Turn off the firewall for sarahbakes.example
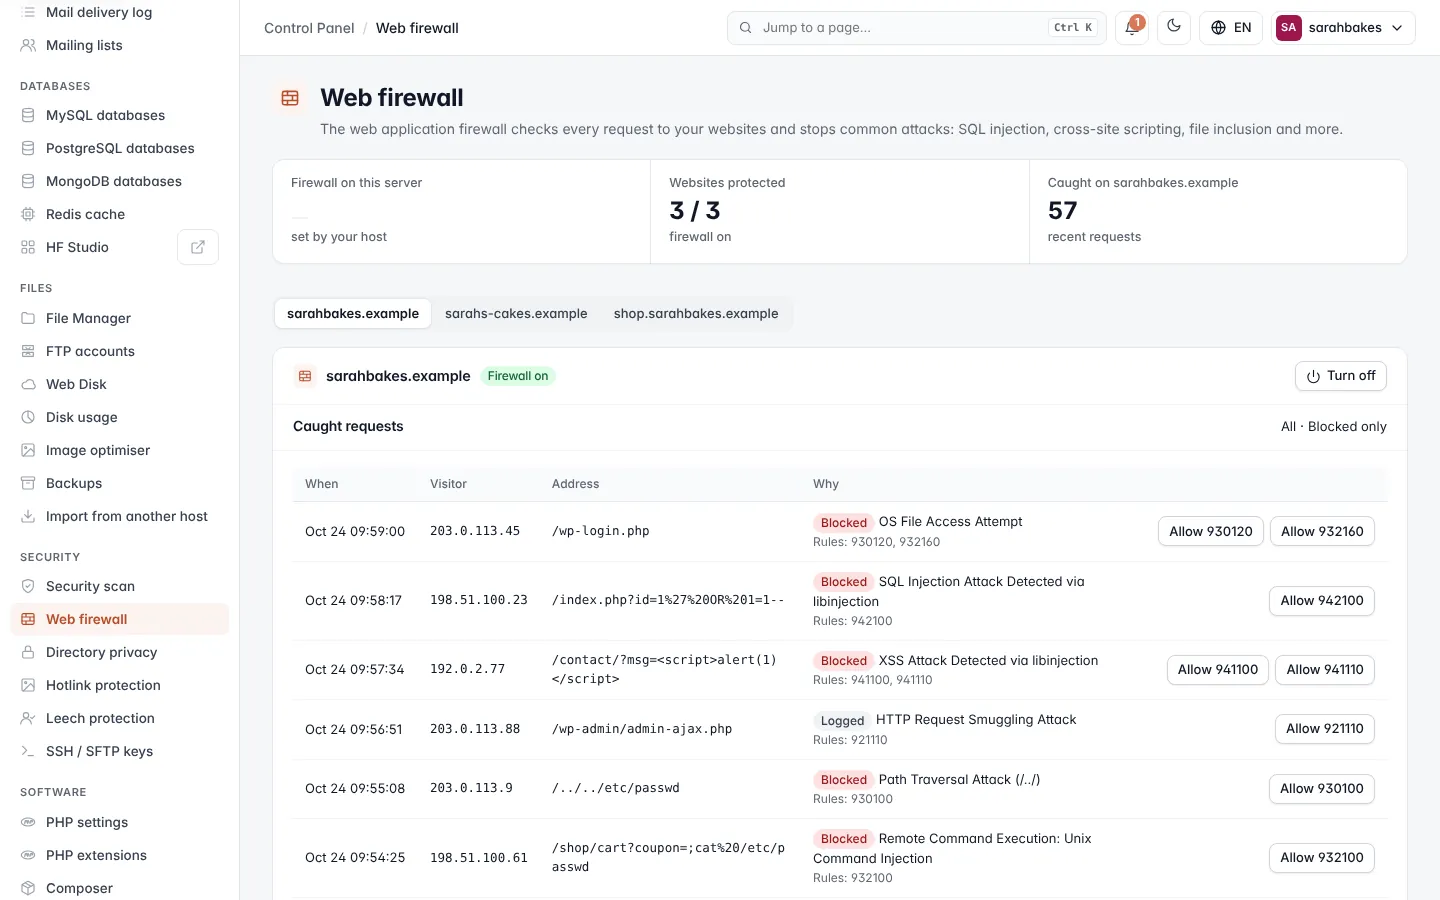This screenshot has height=900, width=1440. pos(1341,376)
